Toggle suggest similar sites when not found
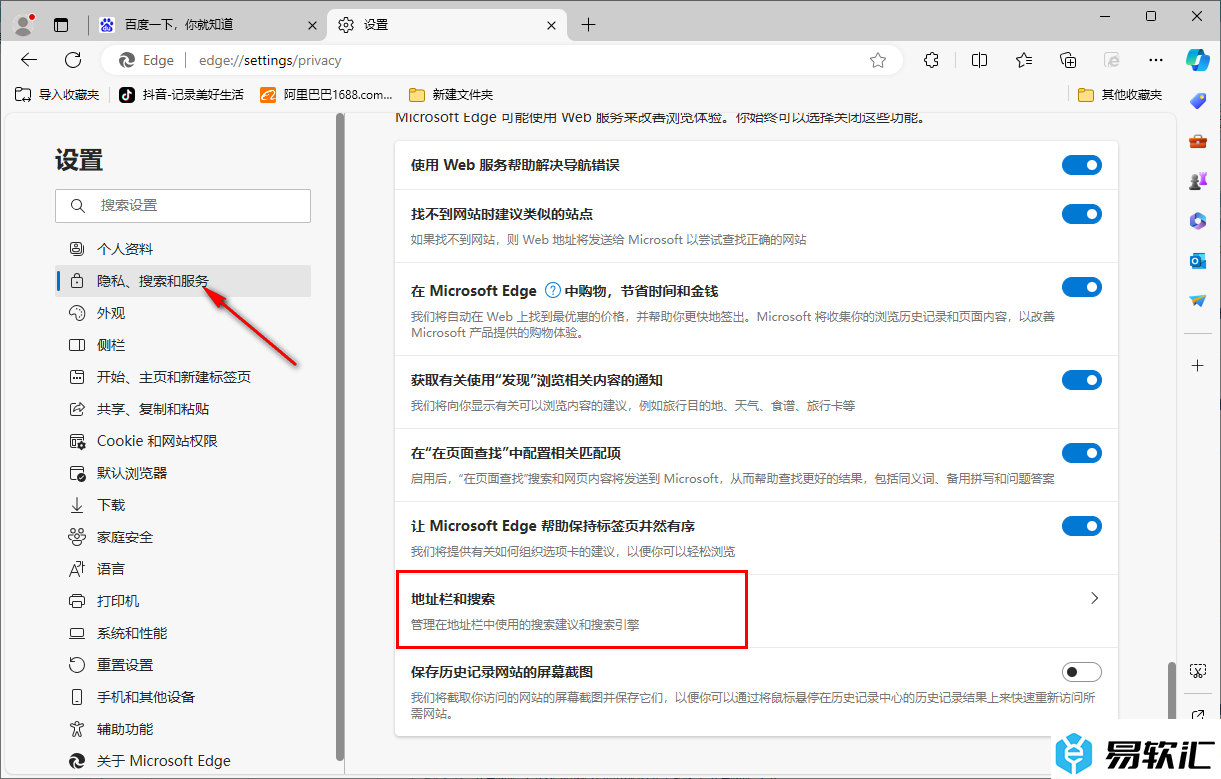Viewport: 1221px width, 779px height. [x=1082, y=214]
